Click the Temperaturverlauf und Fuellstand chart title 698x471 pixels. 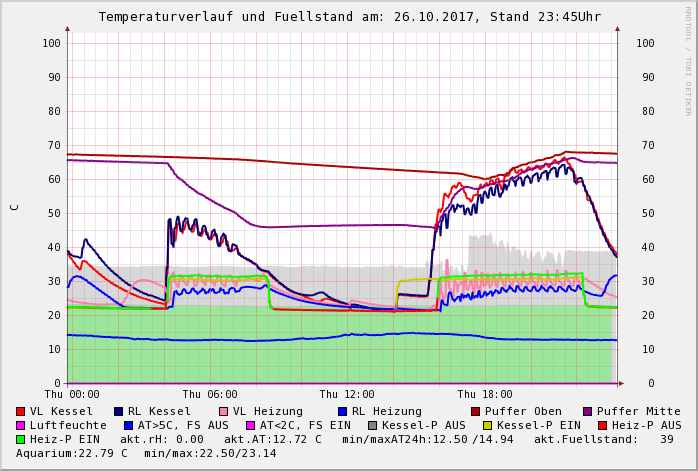(x=349, y=17)
